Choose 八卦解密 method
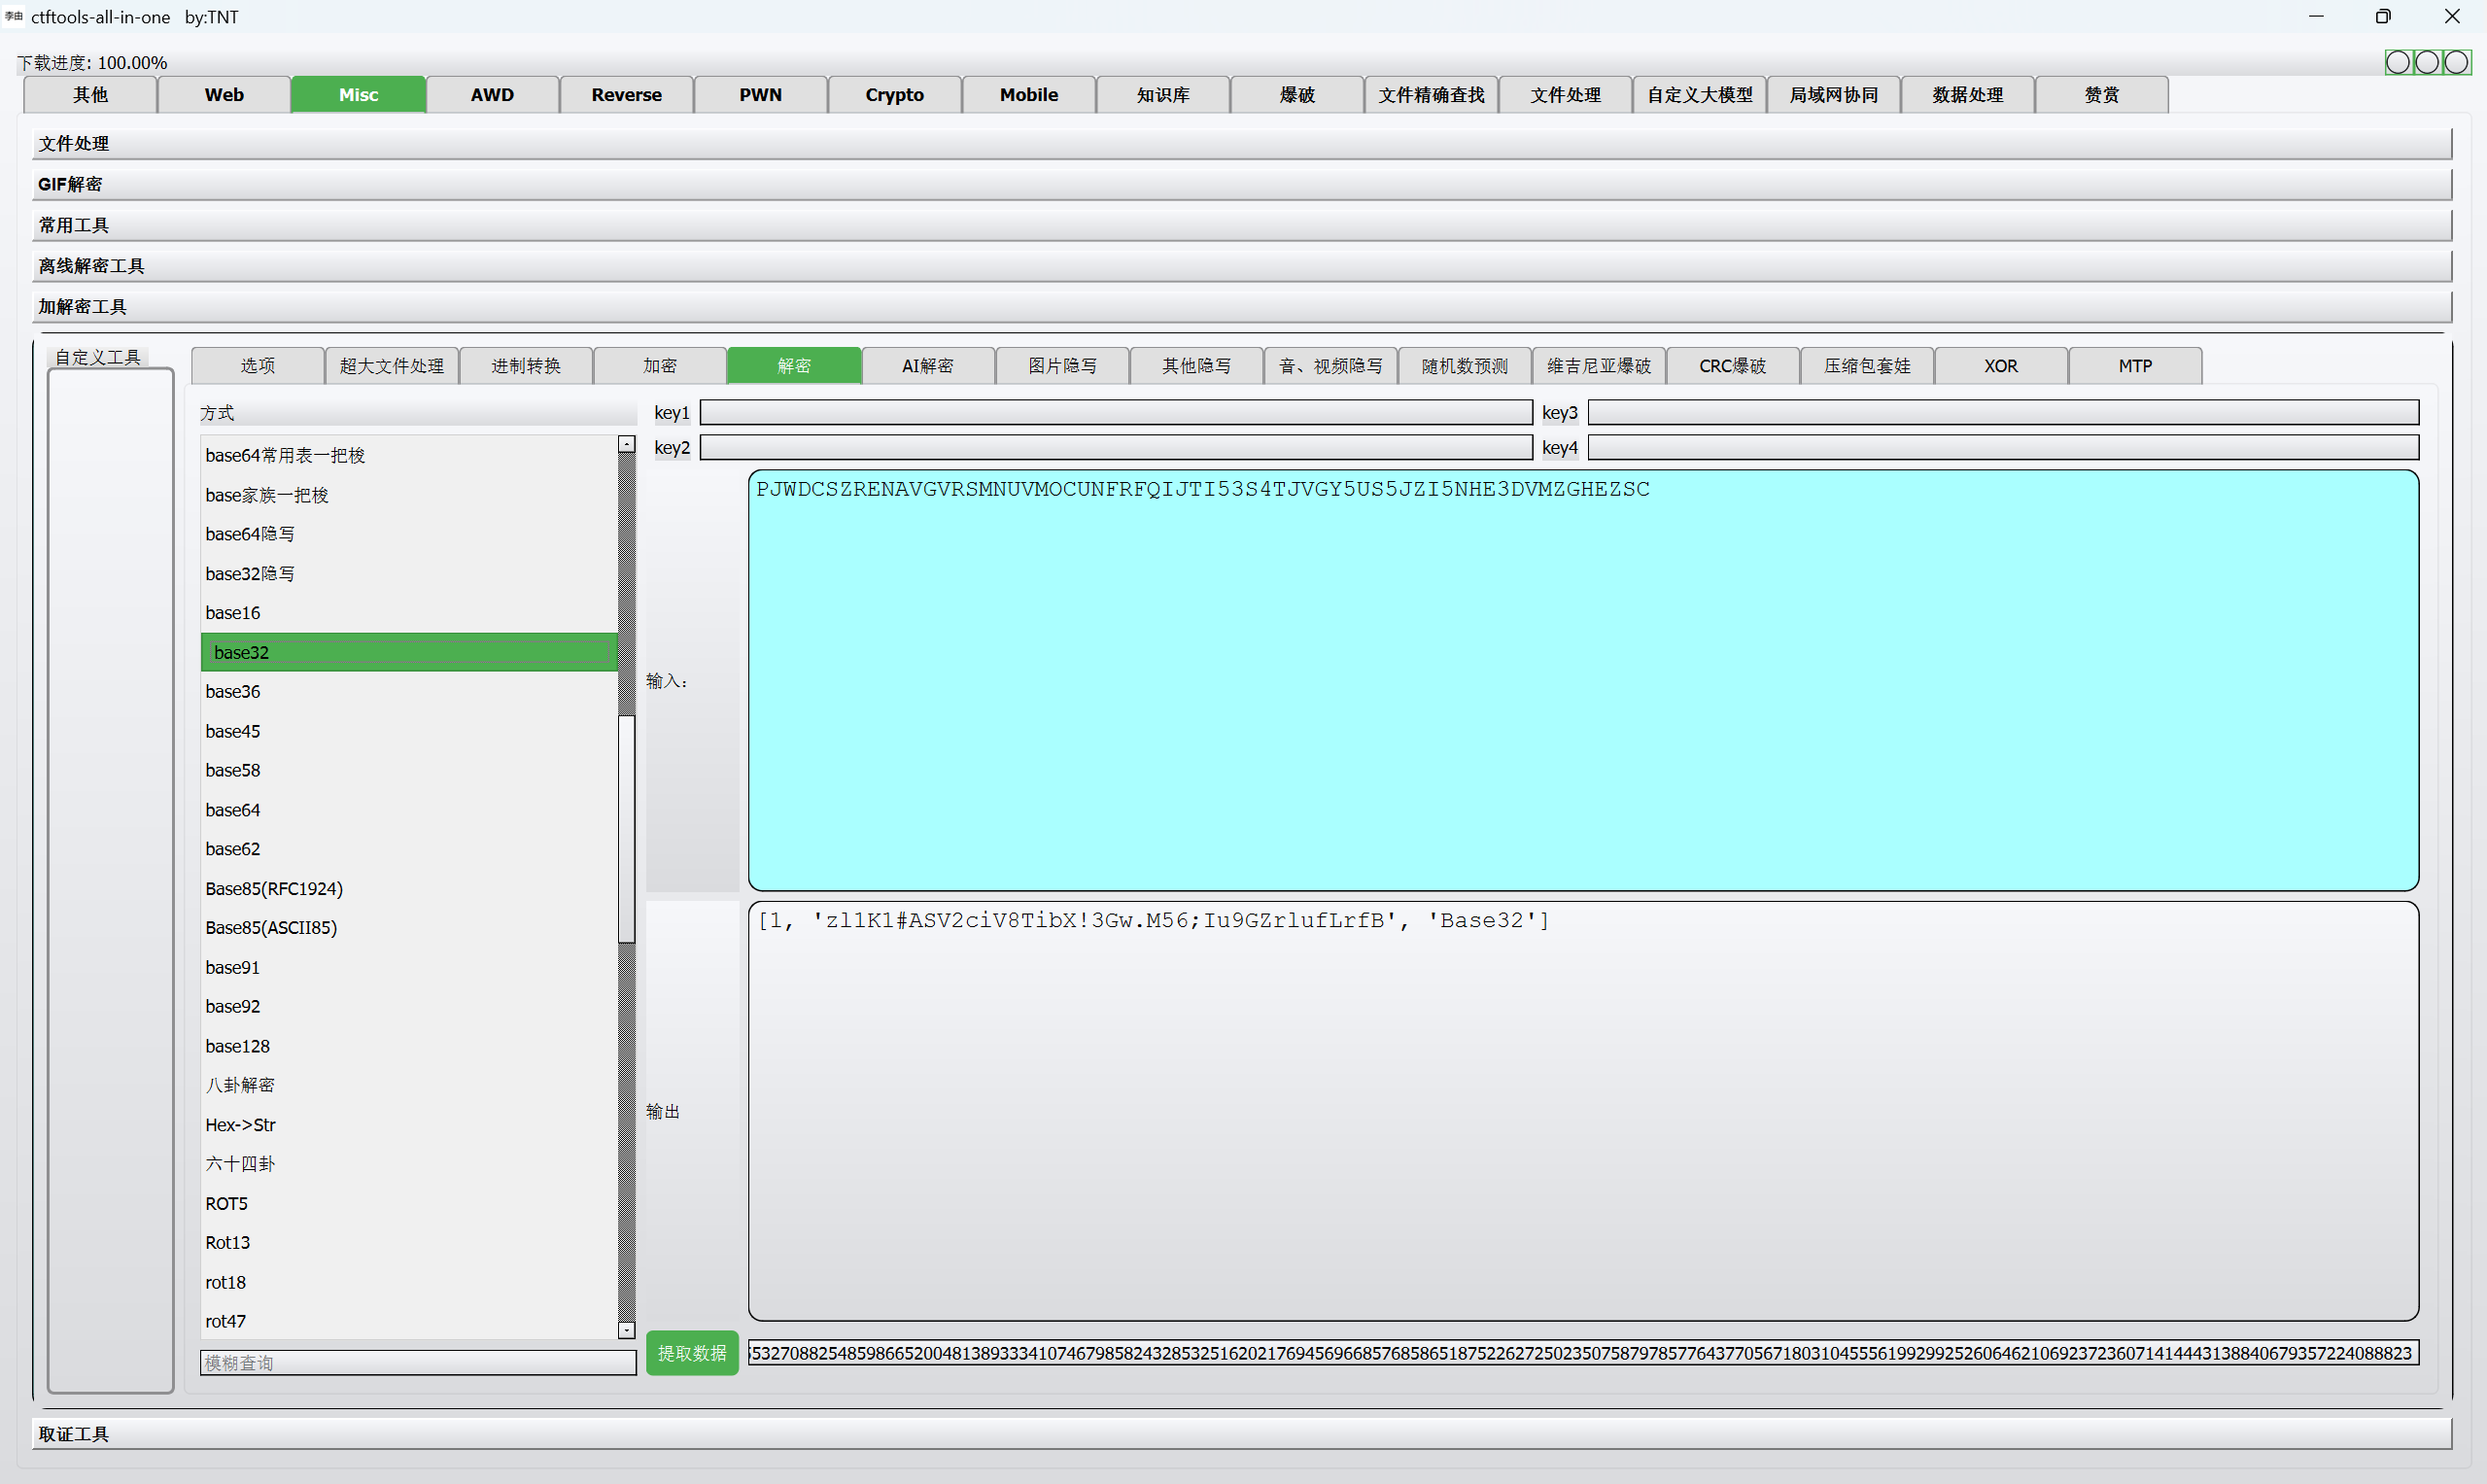 click(409, 1086)
